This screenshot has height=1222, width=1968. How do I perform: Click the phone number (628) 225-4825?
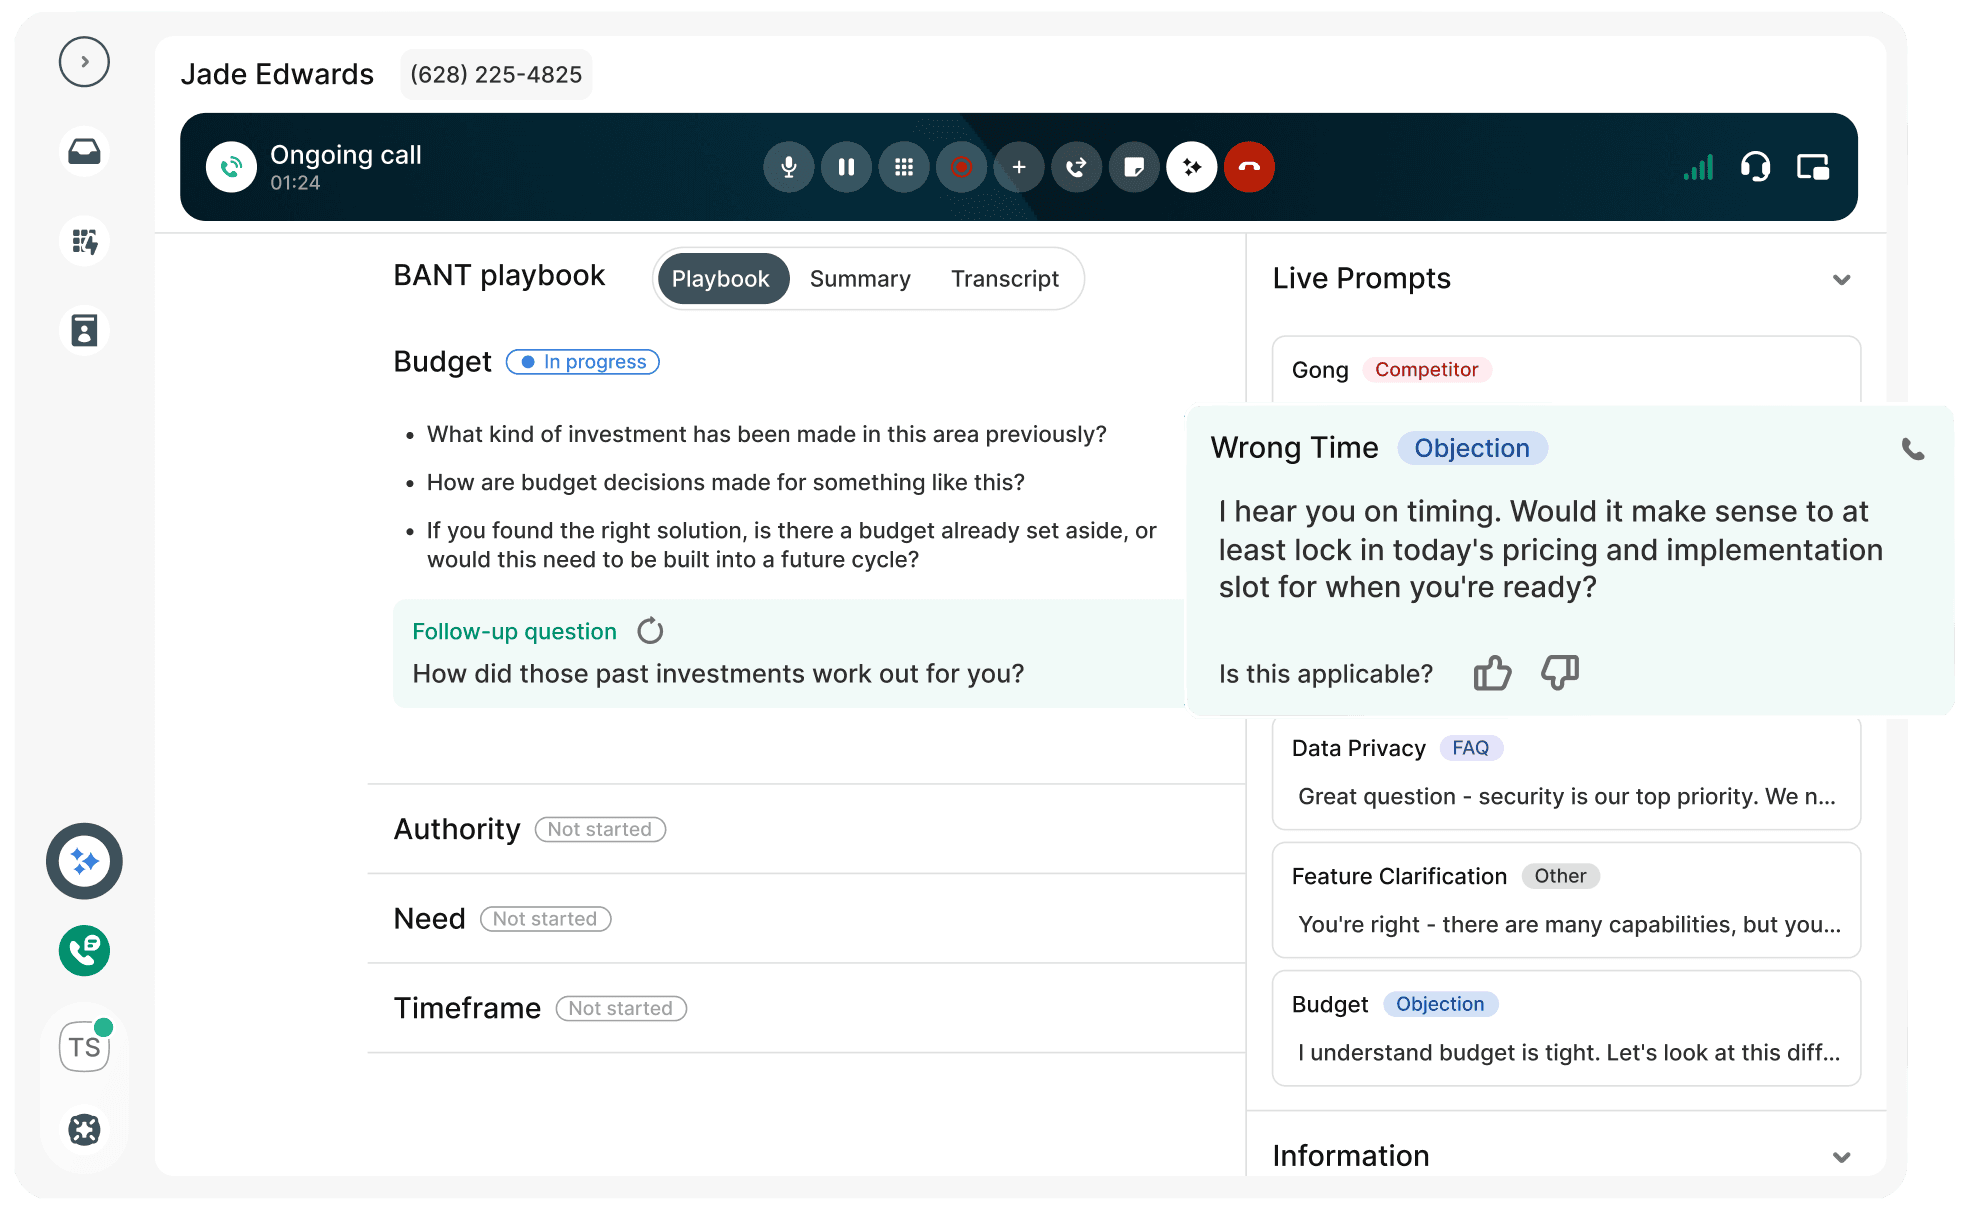(496, 75)
